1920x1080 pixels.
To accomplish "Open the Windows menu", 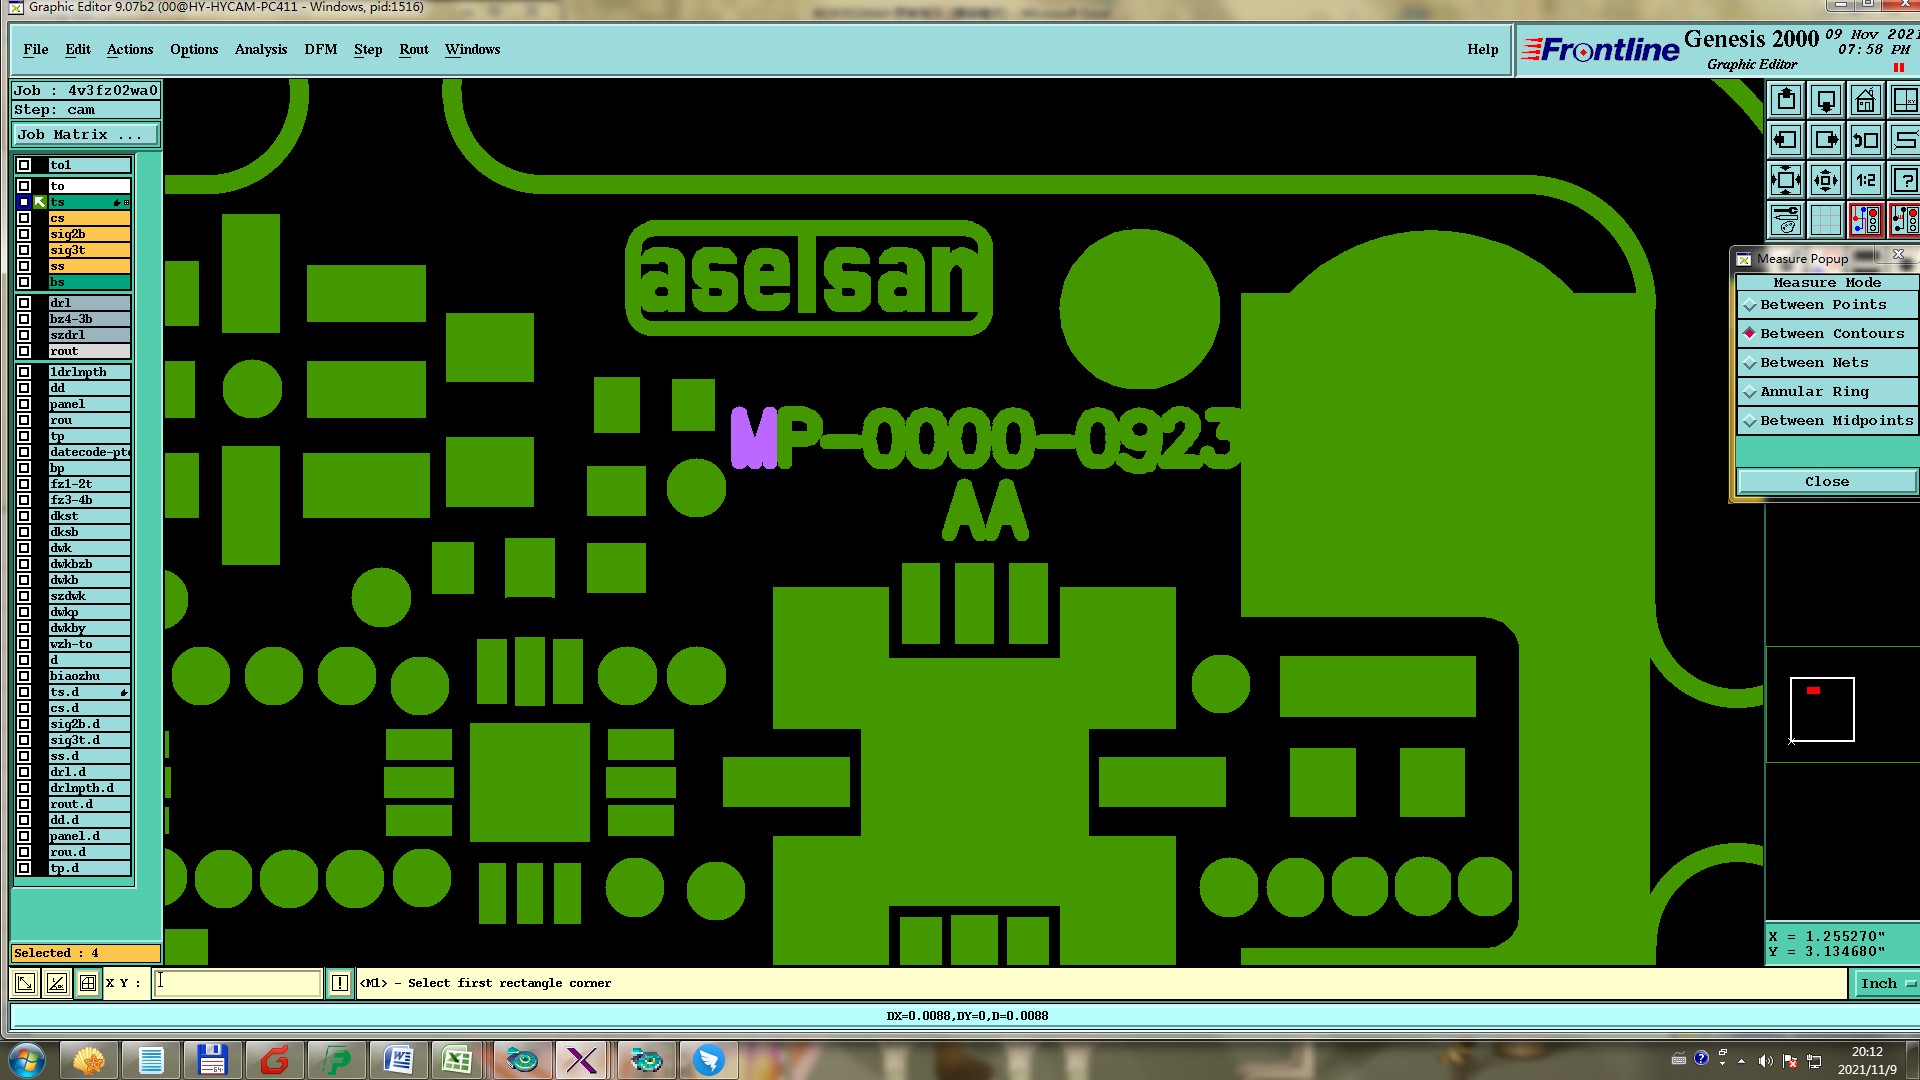I will [473, 49].
